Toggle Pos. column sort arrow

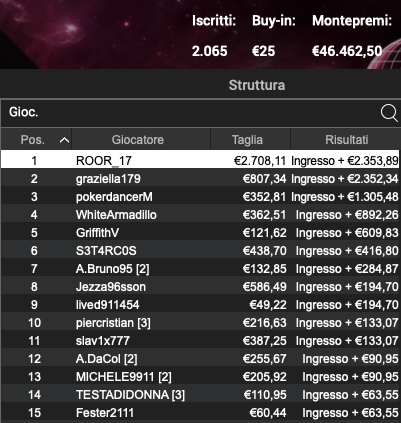click(64, 140)
